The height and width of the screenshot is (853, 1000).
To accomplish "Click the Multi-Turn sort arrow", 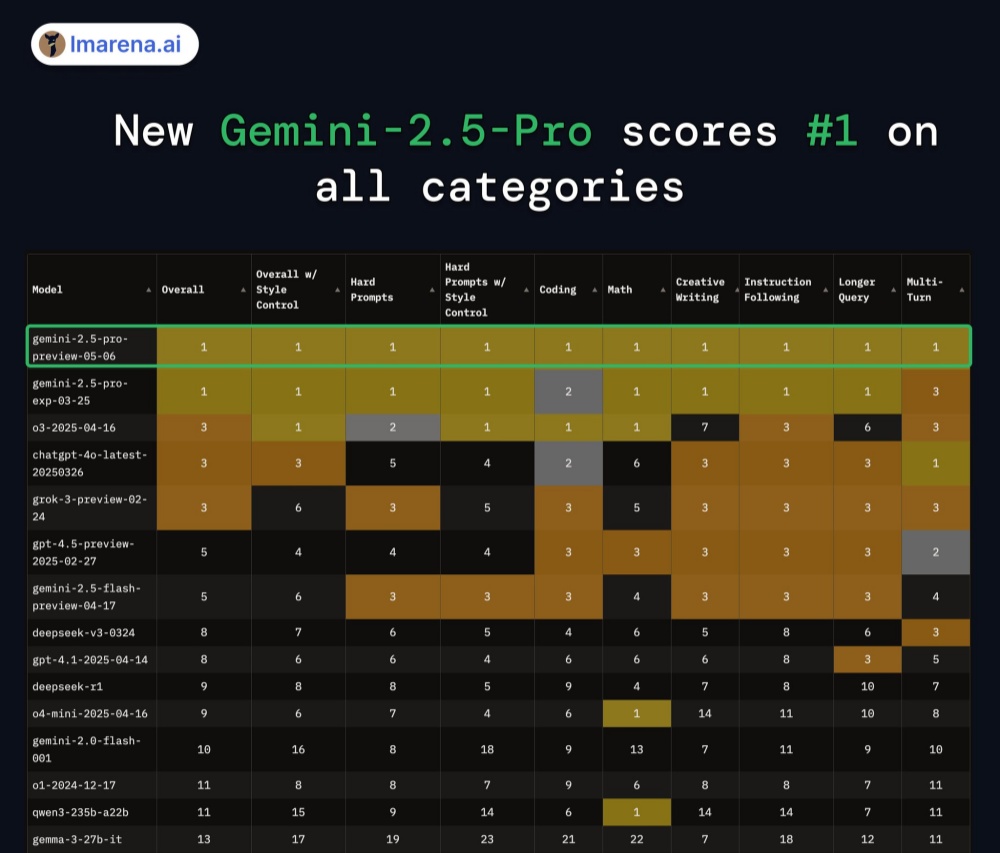I will 961,290.
